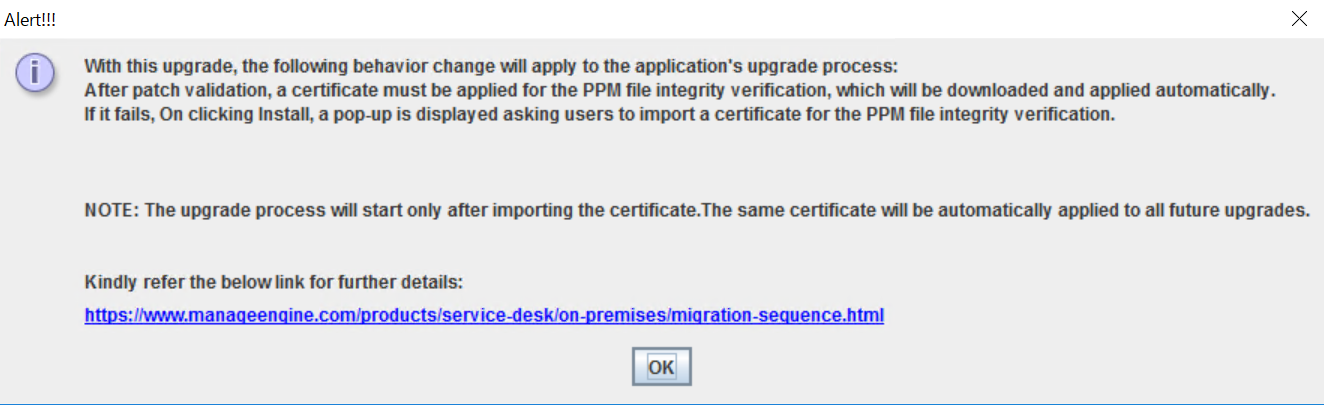Click the 'With this upgrade' message line
Screen dimensions: 1324x405
[491, 67]
